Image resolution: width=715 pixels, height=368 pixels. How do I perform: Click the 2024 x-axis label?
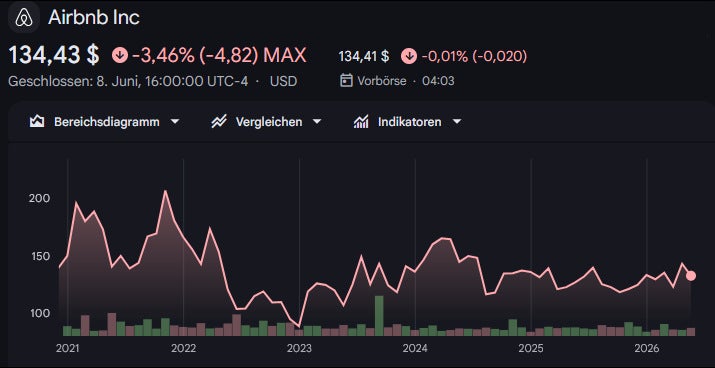pyautogui.click(x=415, y=349)
